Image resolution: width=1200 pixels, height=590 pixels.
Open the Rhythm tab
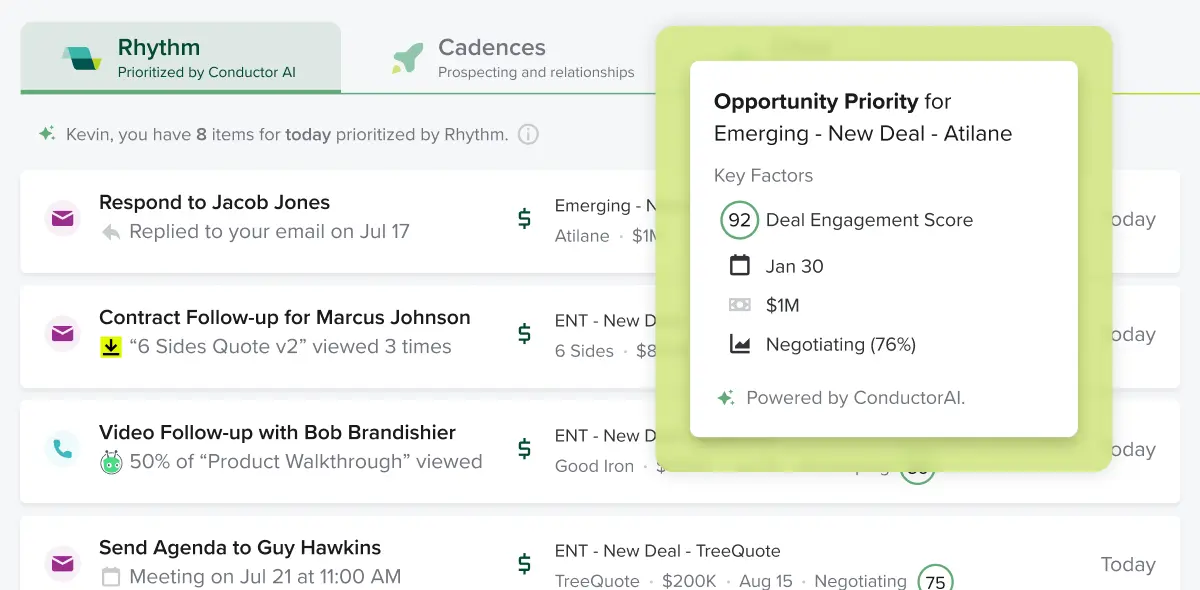tap(180, 58)
